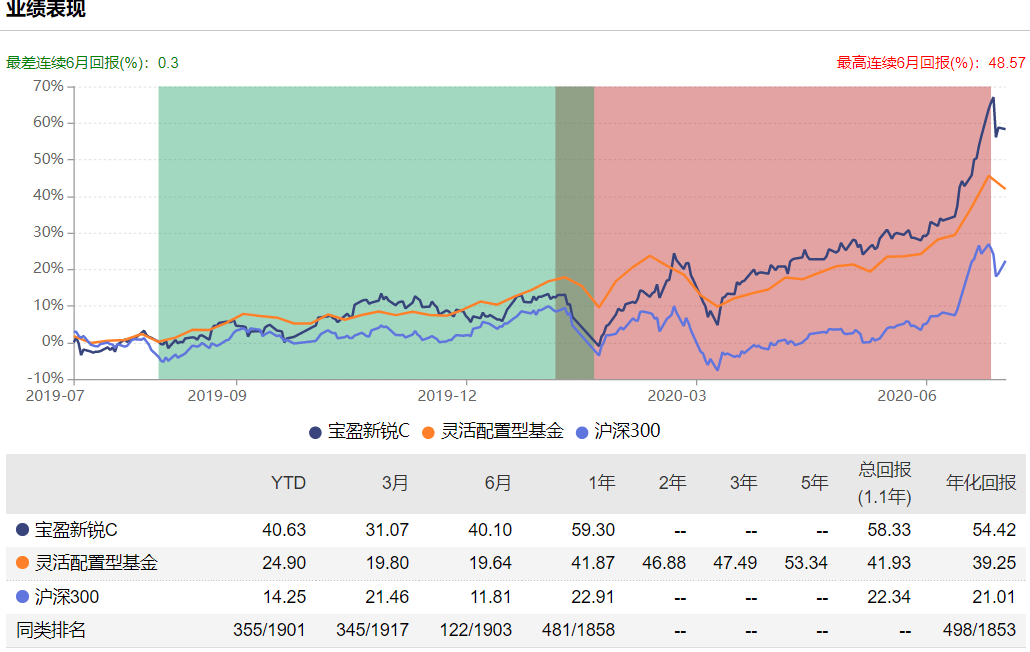
Task: Click the 41.87 one-year value
Action: pos(593,563)
